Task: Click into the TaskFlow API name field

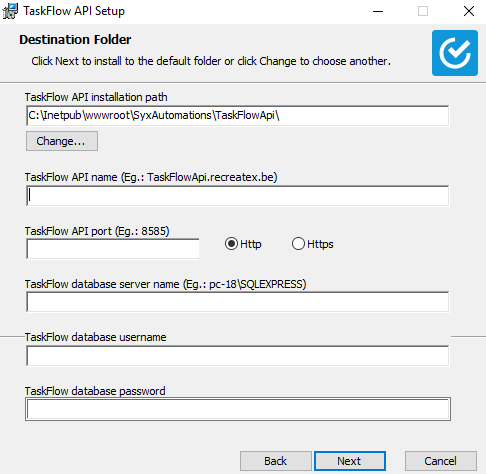Action: point(238,196)
